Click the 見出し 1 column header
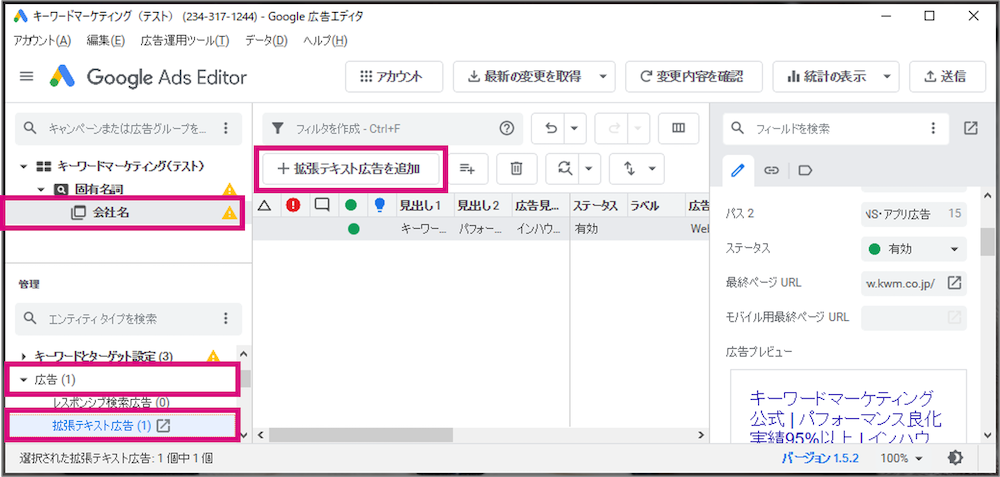This screenshot has height=477, width=1000. click(420, 205)
